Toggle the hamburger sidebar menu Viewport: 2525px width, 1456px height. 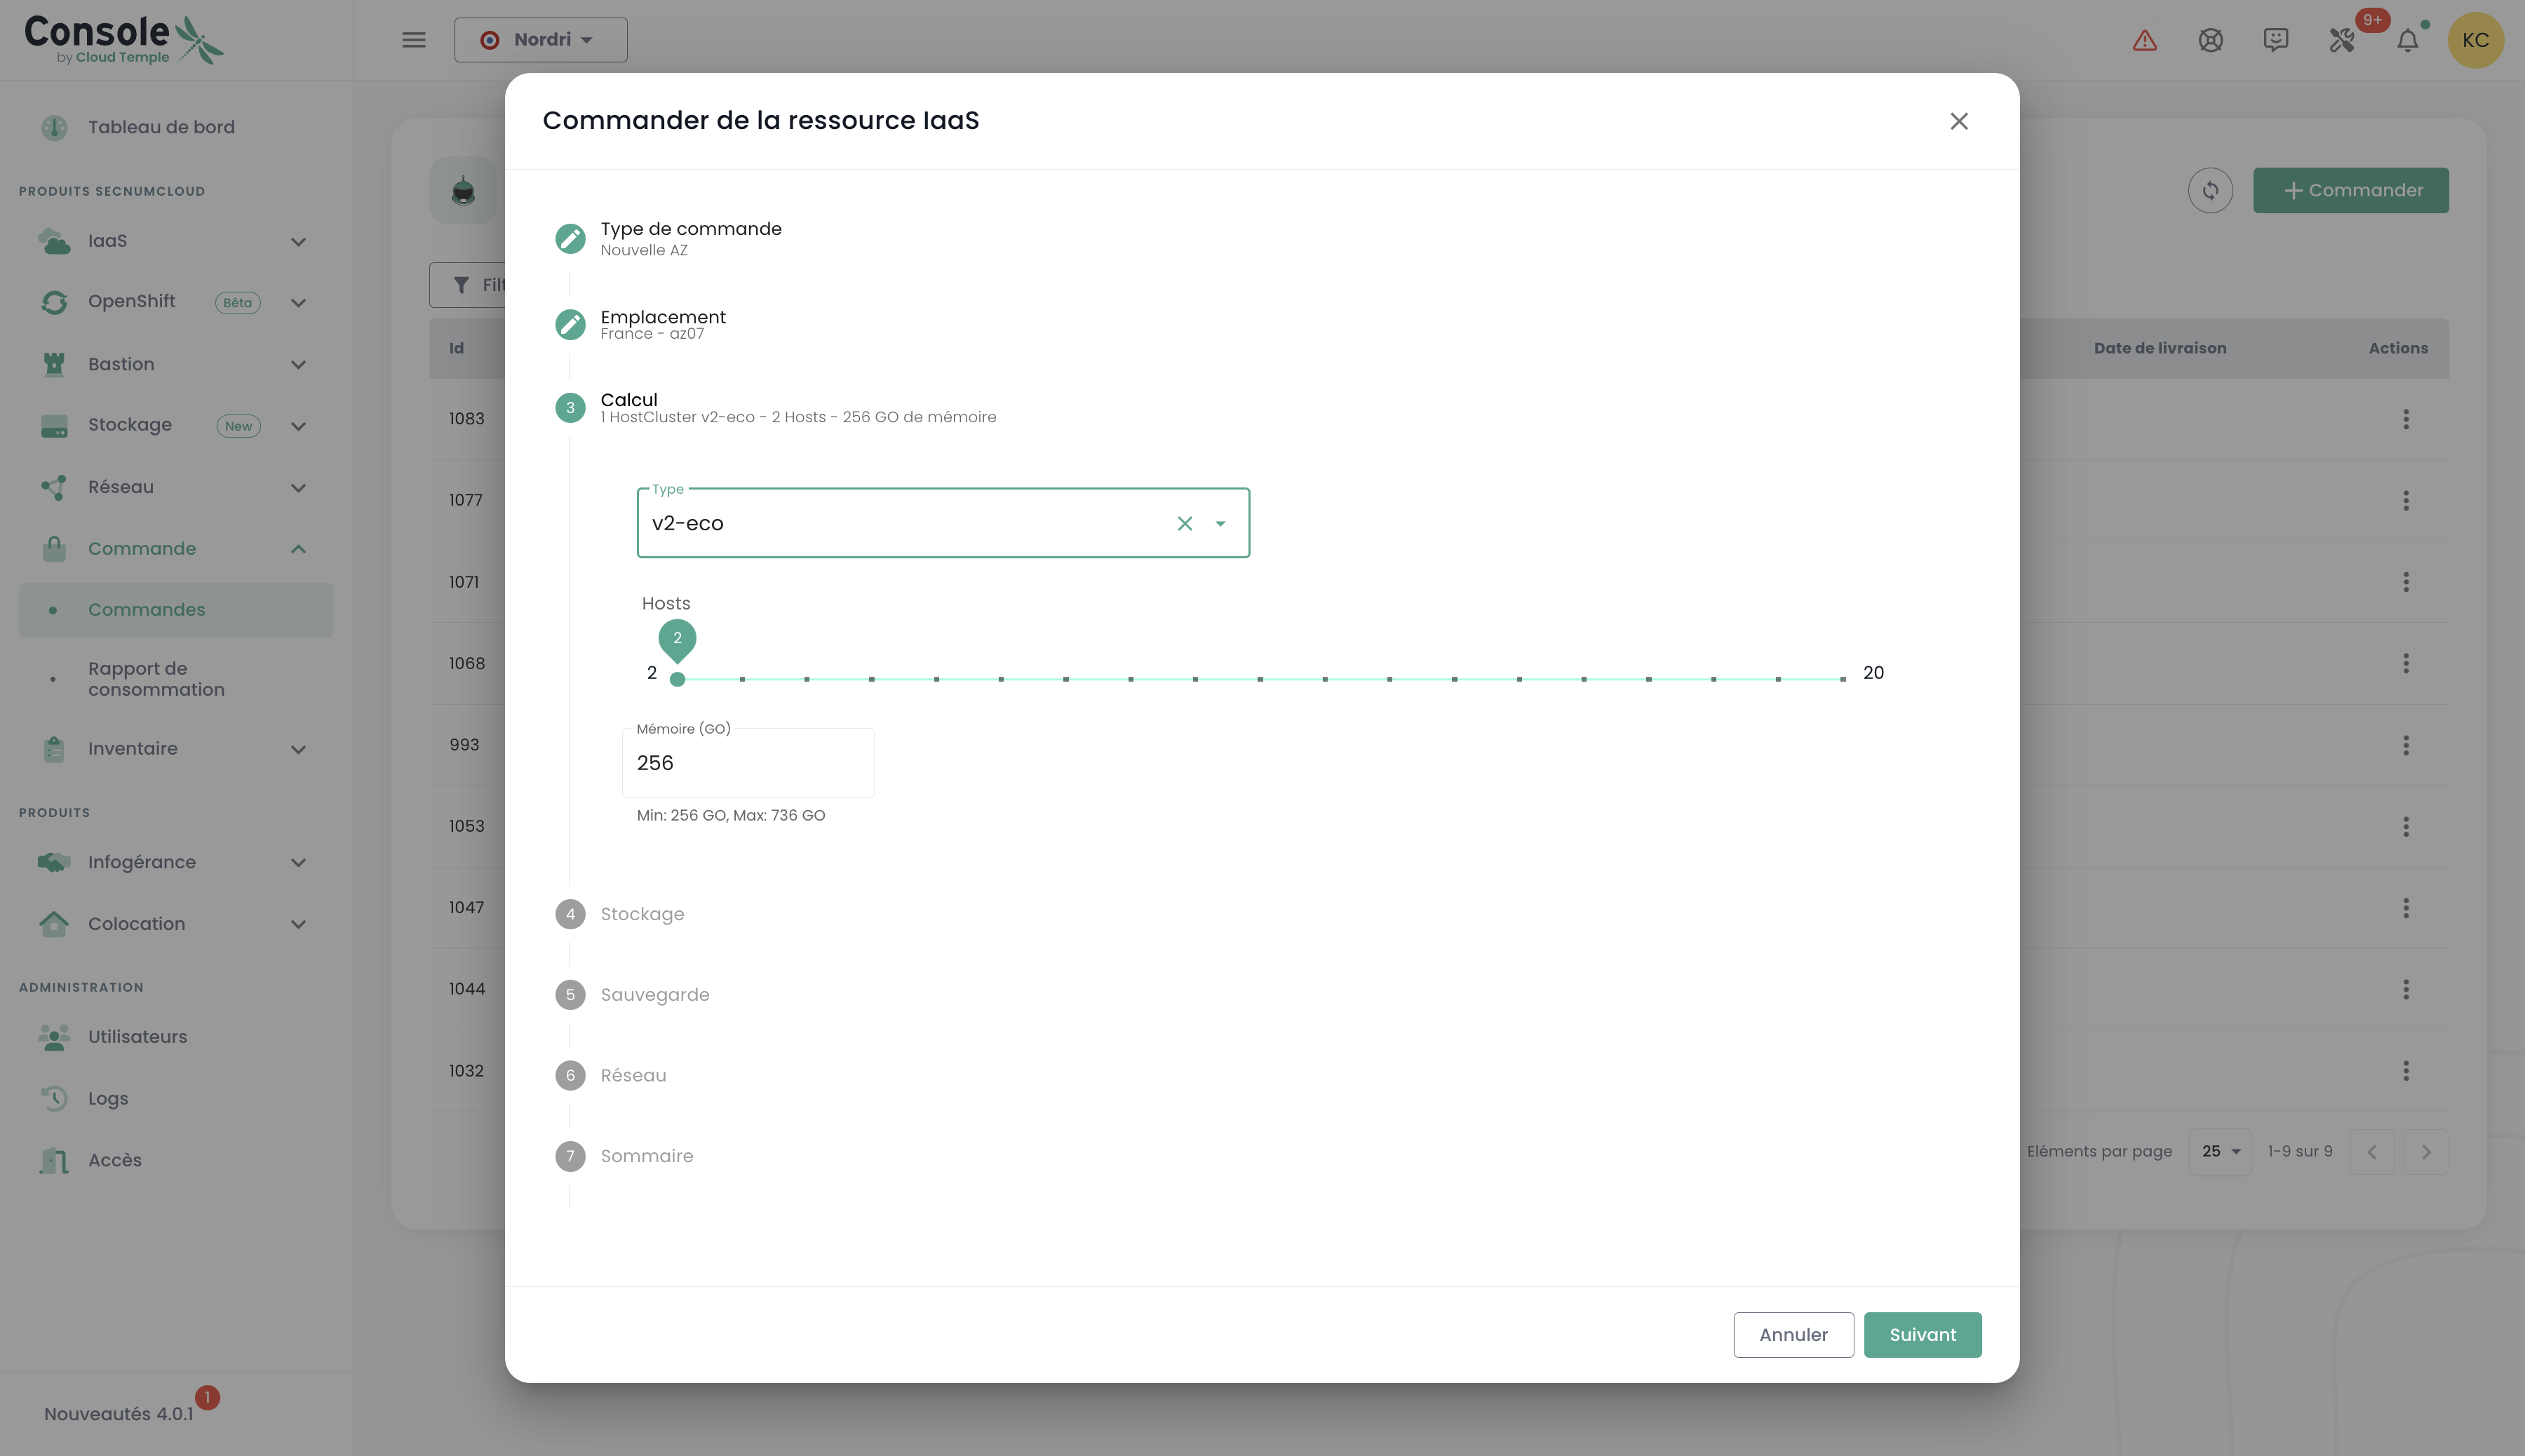[x=414, y=40]
